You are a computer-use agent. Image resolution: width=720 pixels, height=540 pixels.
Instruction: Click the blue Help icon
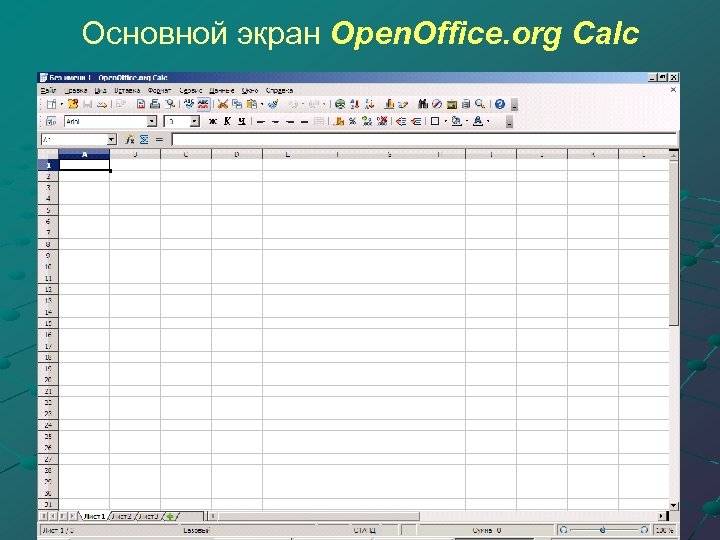click(500, 104)
